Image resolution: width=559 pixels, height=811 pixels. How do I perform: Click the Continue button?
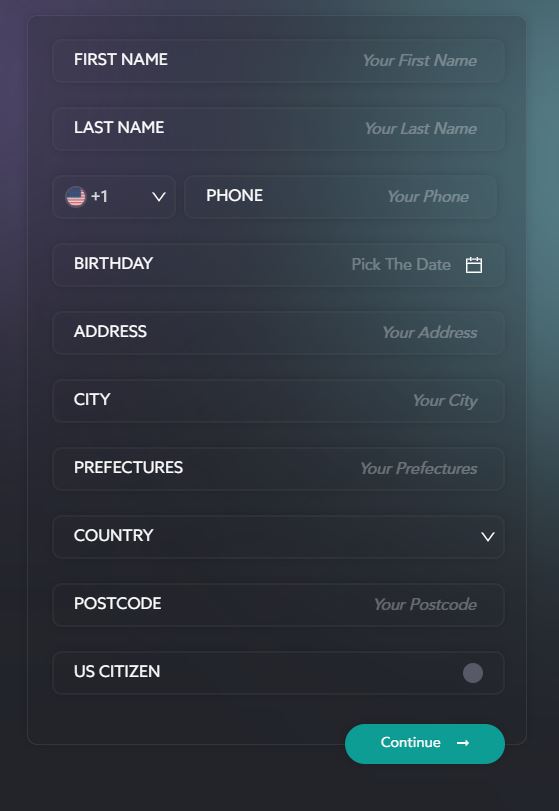(x=425, y=743)
